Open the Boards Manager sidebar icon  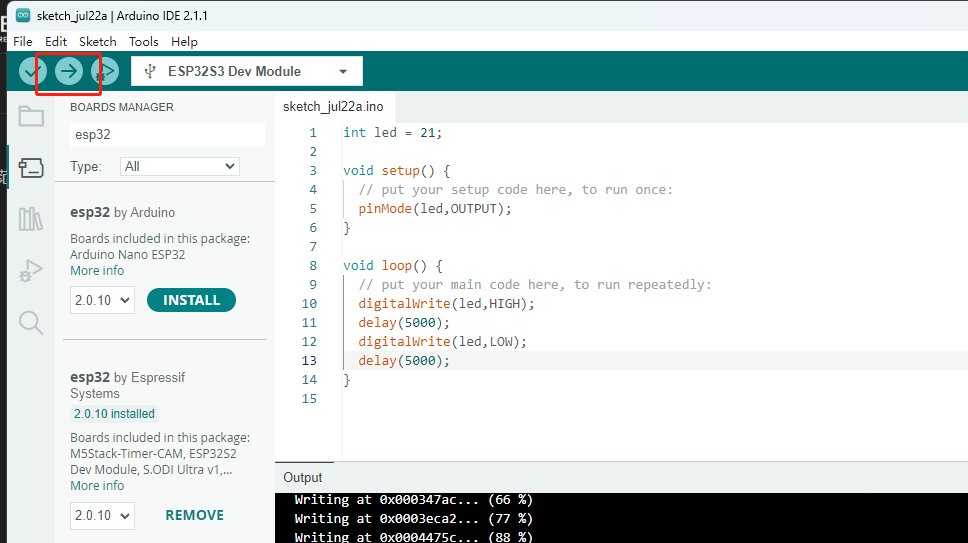[31, 167]
